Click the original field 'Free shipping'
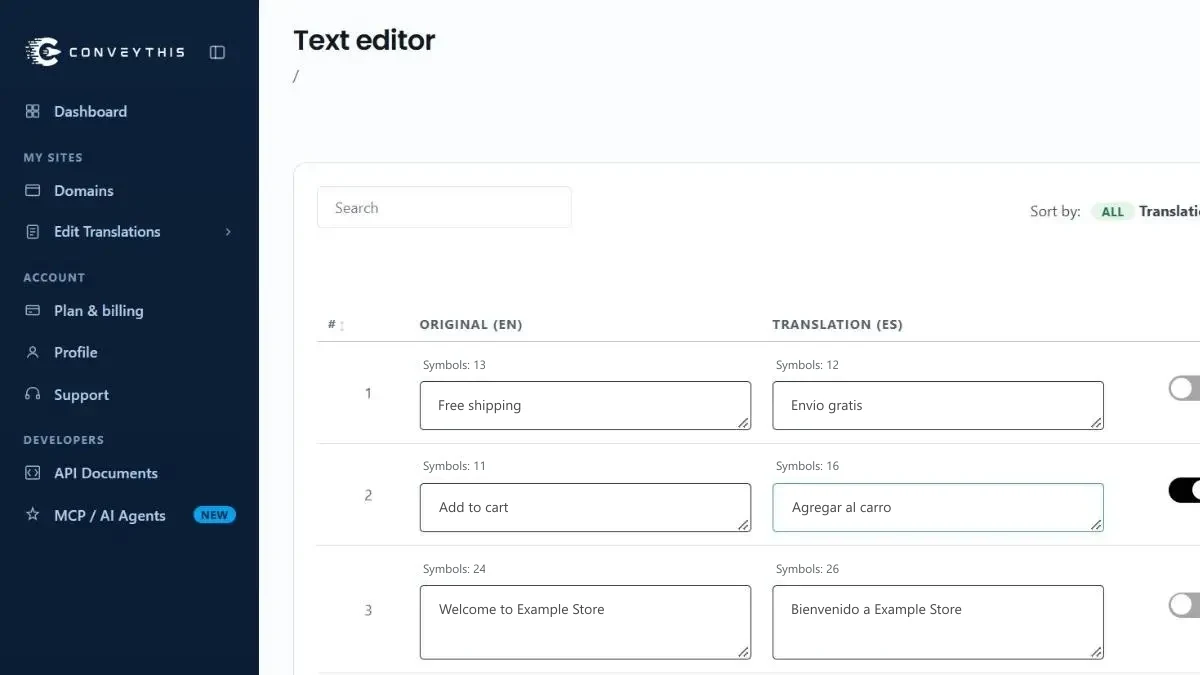Viewport: 1200px width, 675px height. click(x=585, y=405)
